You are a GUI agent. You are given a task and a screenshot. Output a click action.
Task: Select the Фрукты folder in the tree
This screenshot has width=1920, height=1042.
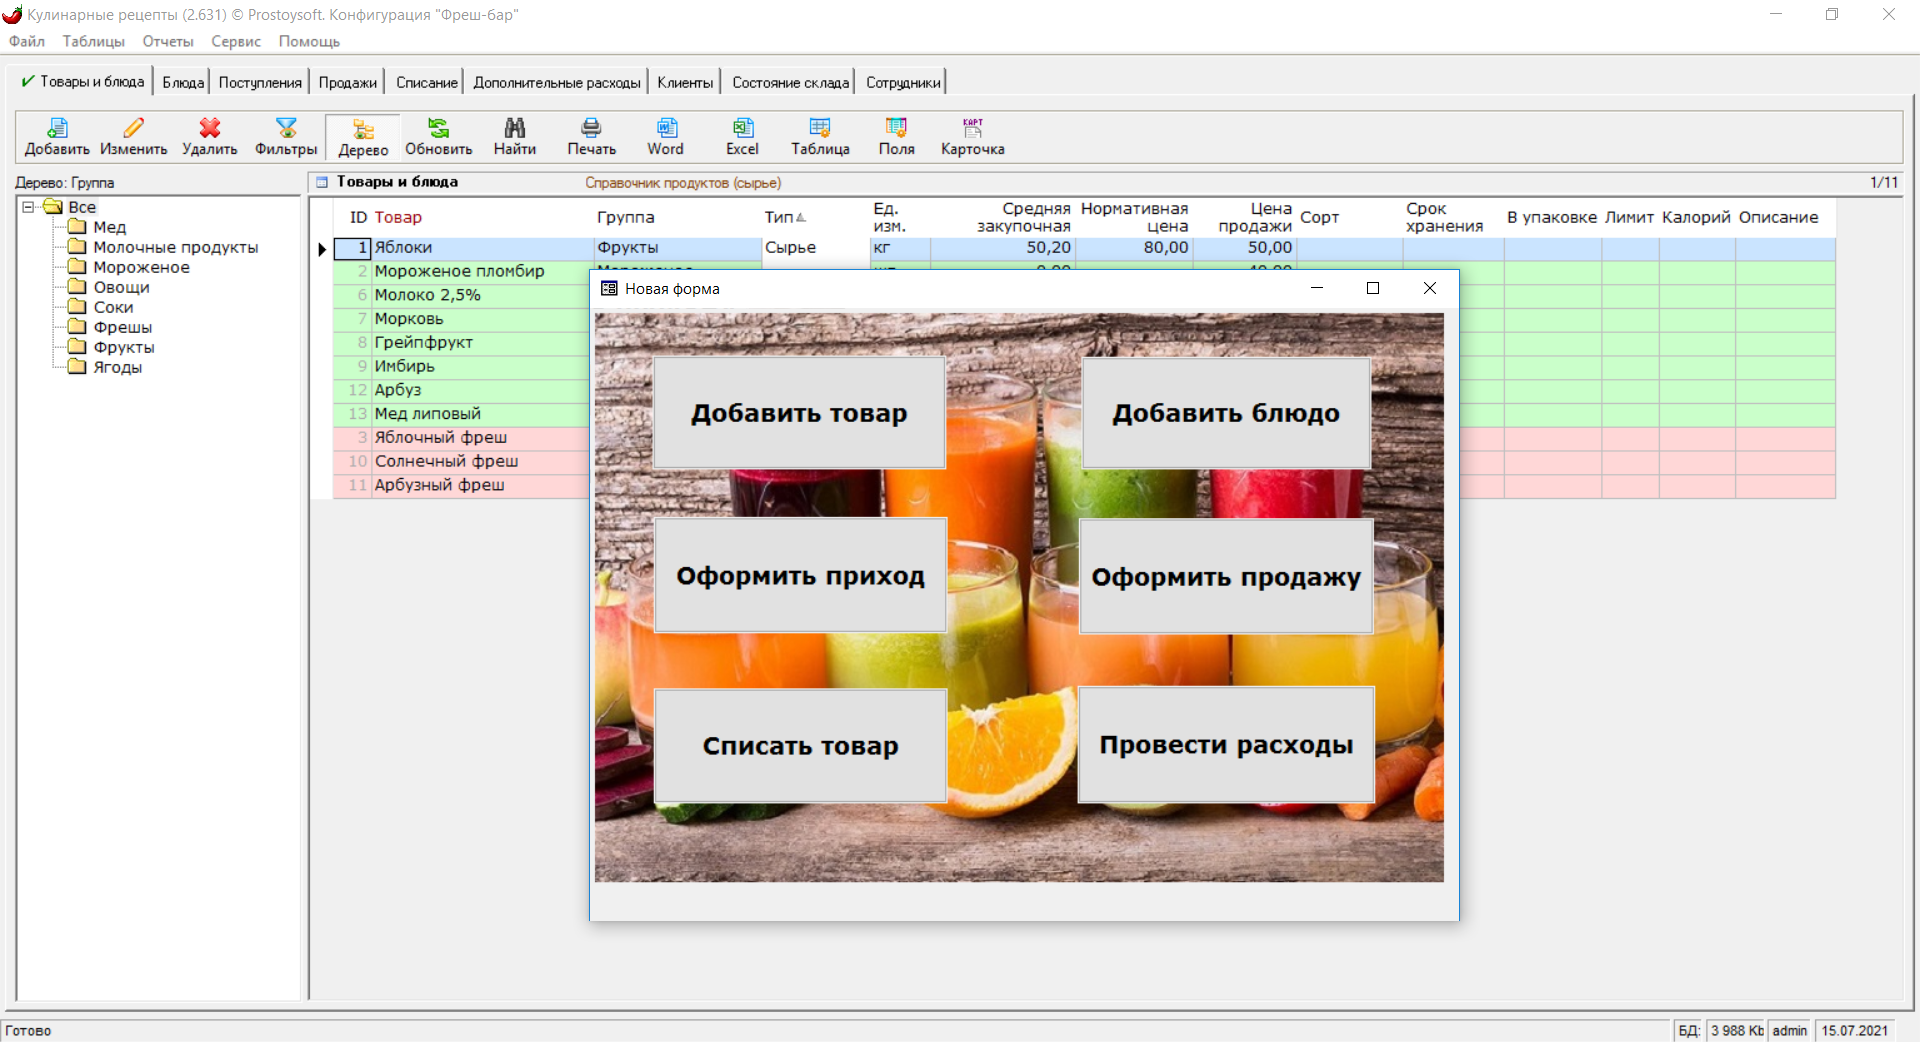[123, 347]
